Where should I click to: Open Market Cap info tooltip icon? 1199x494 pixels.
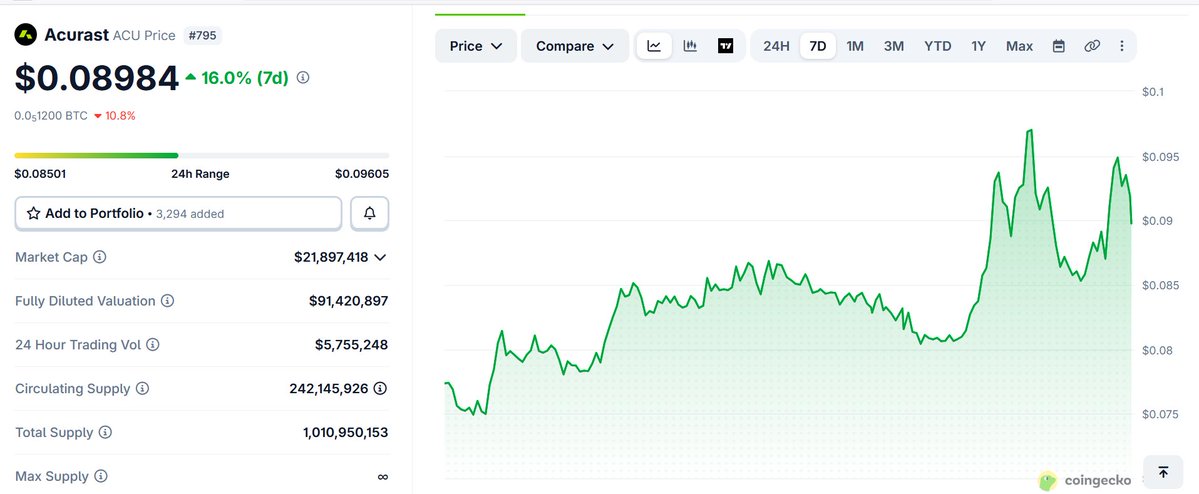pos(99,257)
